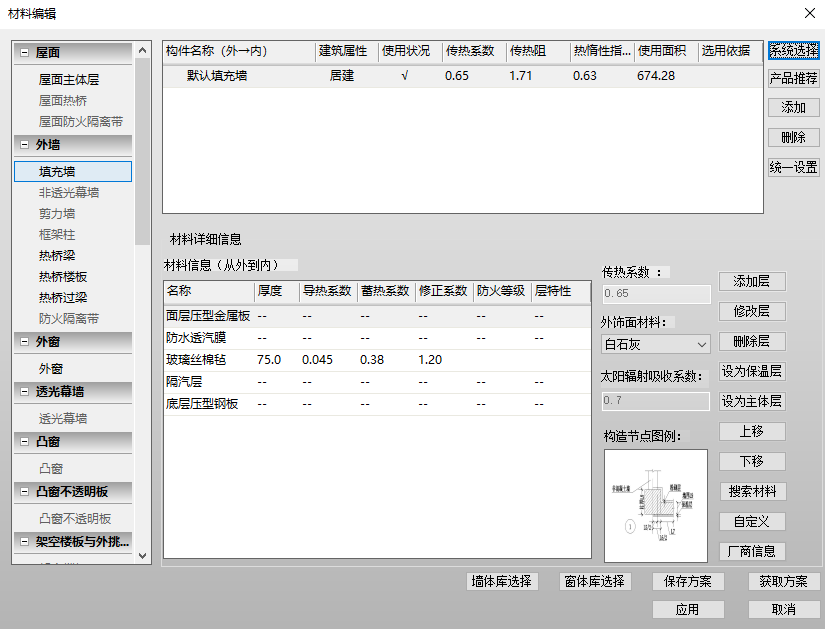Collapse the 外窗 section expander

click(24, 342)
